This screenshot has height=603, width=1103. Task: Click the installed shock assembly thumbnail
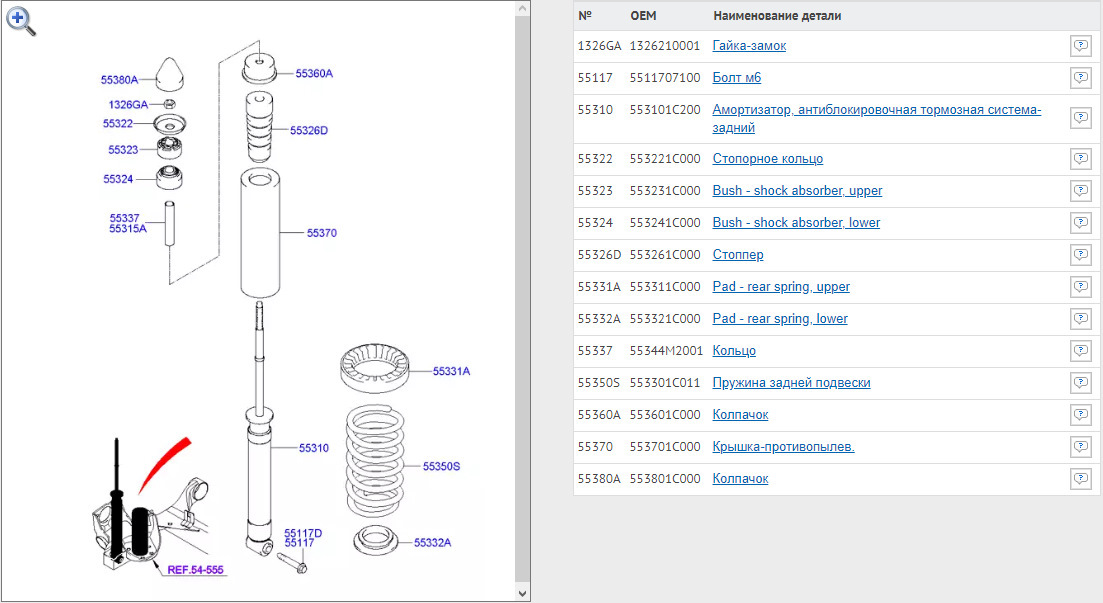(x=151, y=505)
